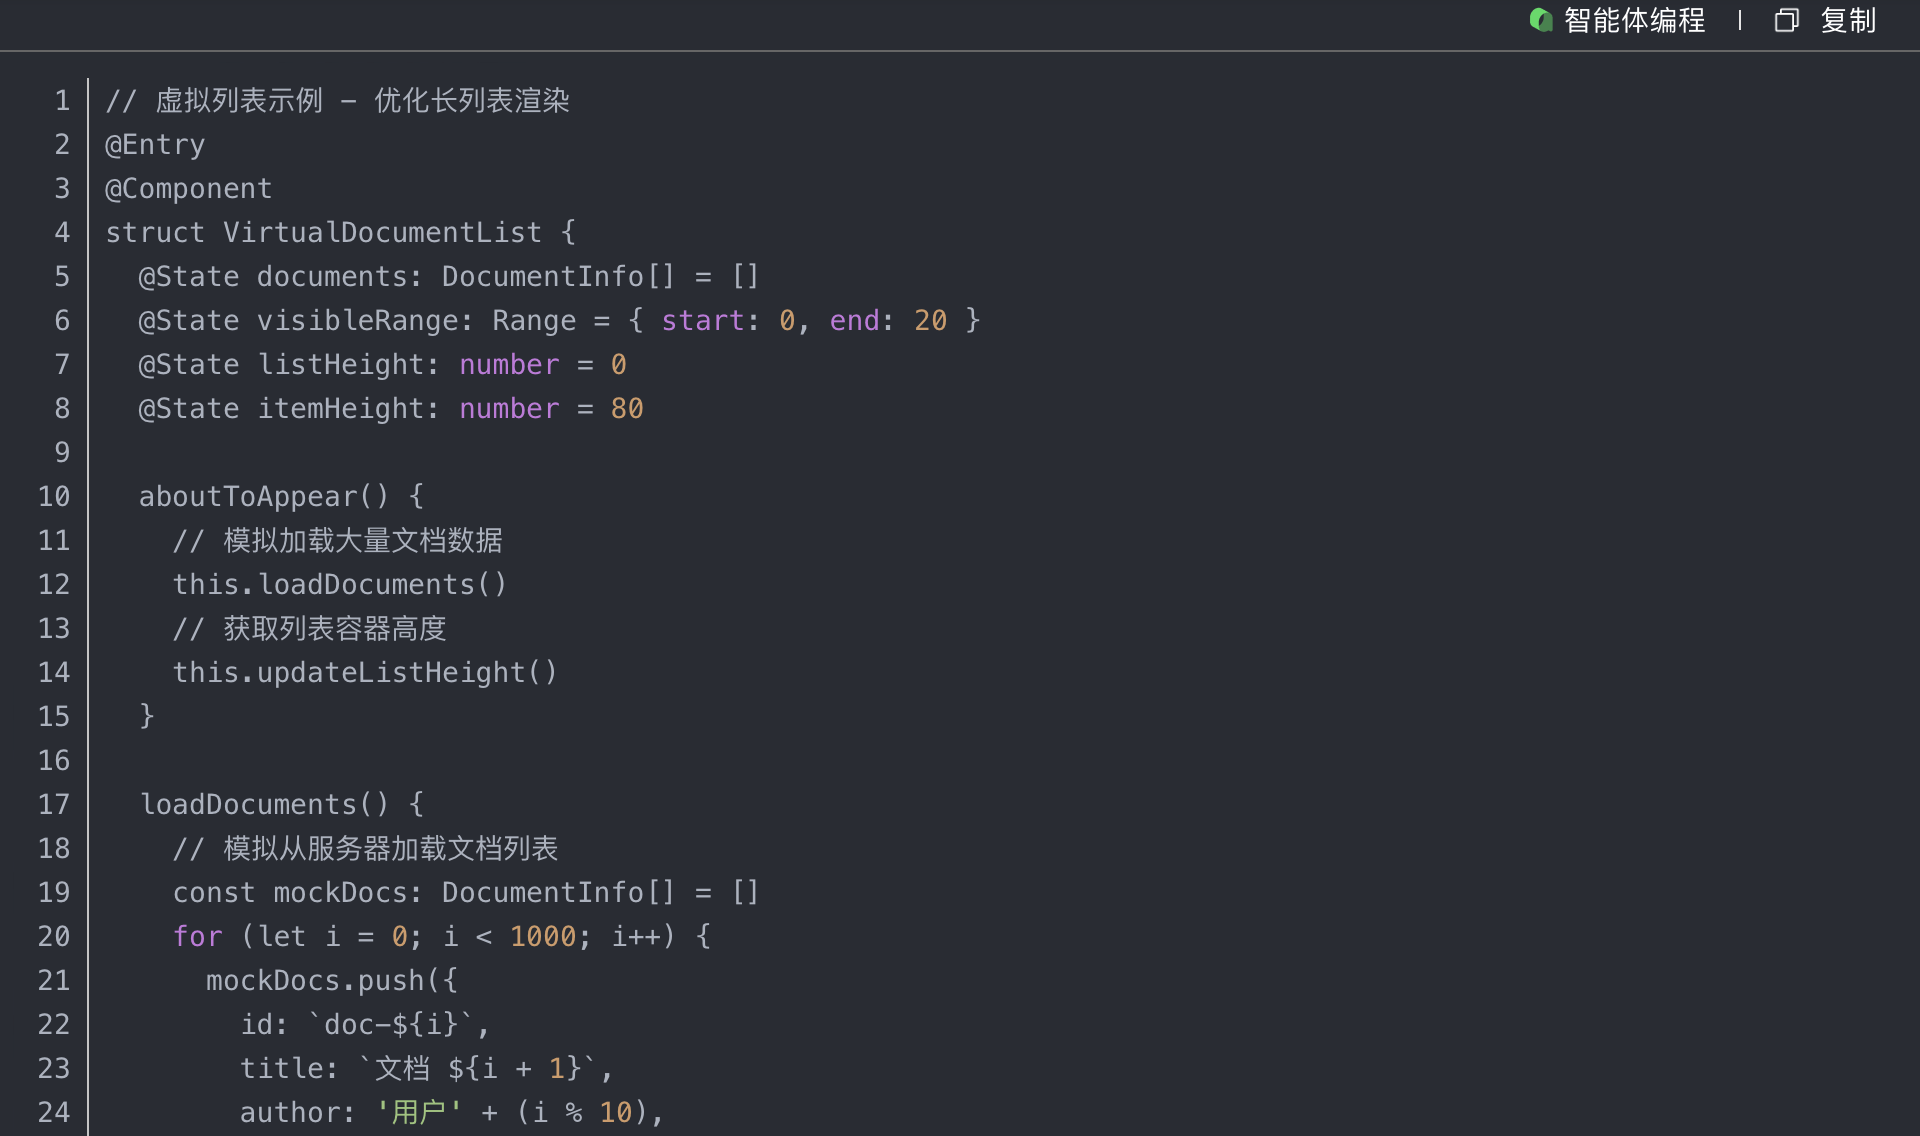Click the 'for' keyword on line 20

pos(197,937)
